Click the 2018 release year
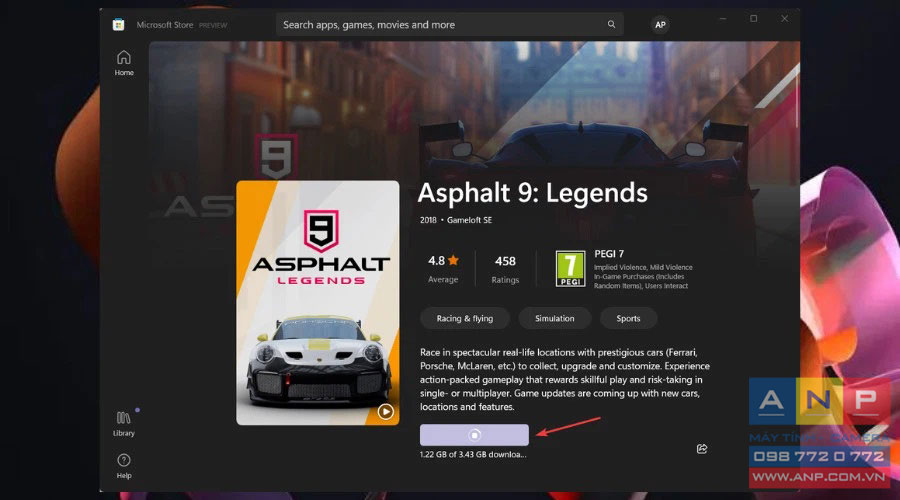Screen dimensions: 900x500 (x=428, y=220)
